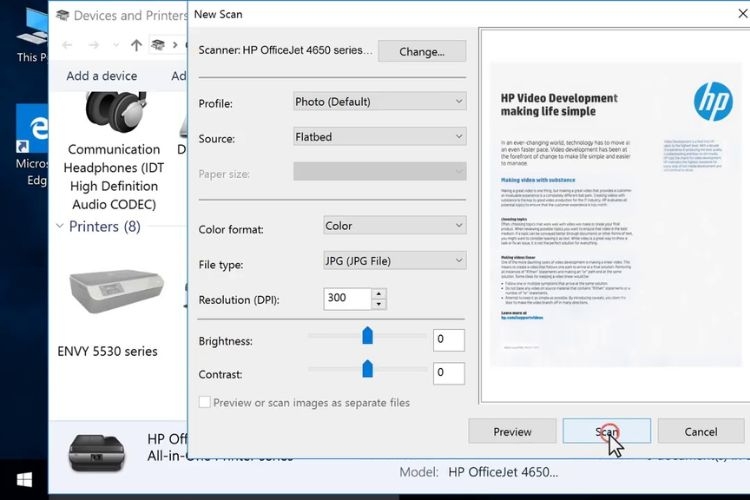Click the Devices and Printers address bar icon
Viewport: 750px width, 500px height.
158,45
